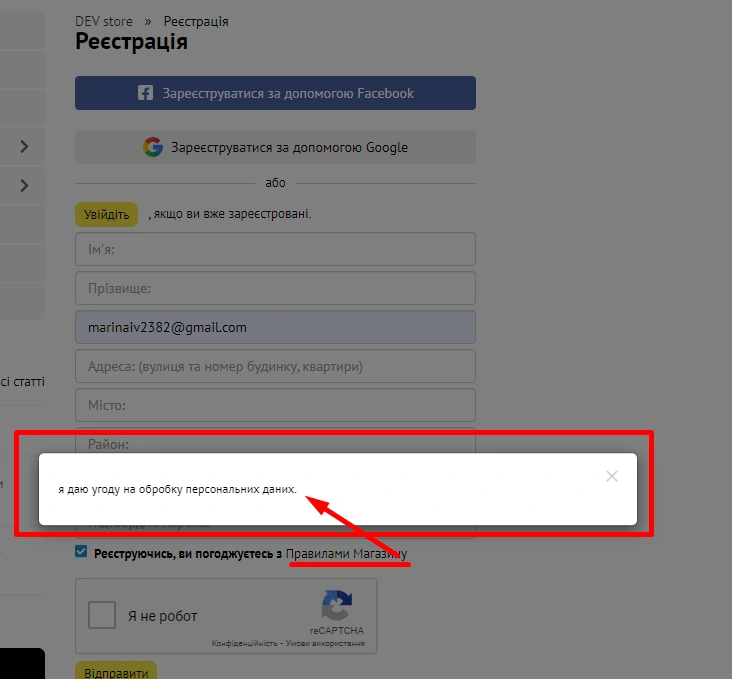Open reCAPTCHA 'Конфіденційність' privacy link
This screenshot has height=679, width=732.
[244, 643]
